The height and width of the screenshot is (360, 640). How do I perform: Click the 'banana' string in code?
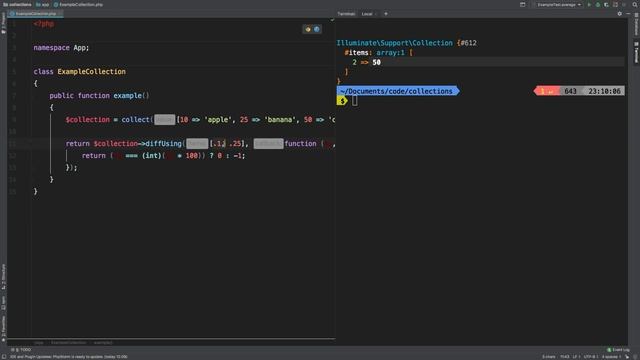click(x=280, y=120)
